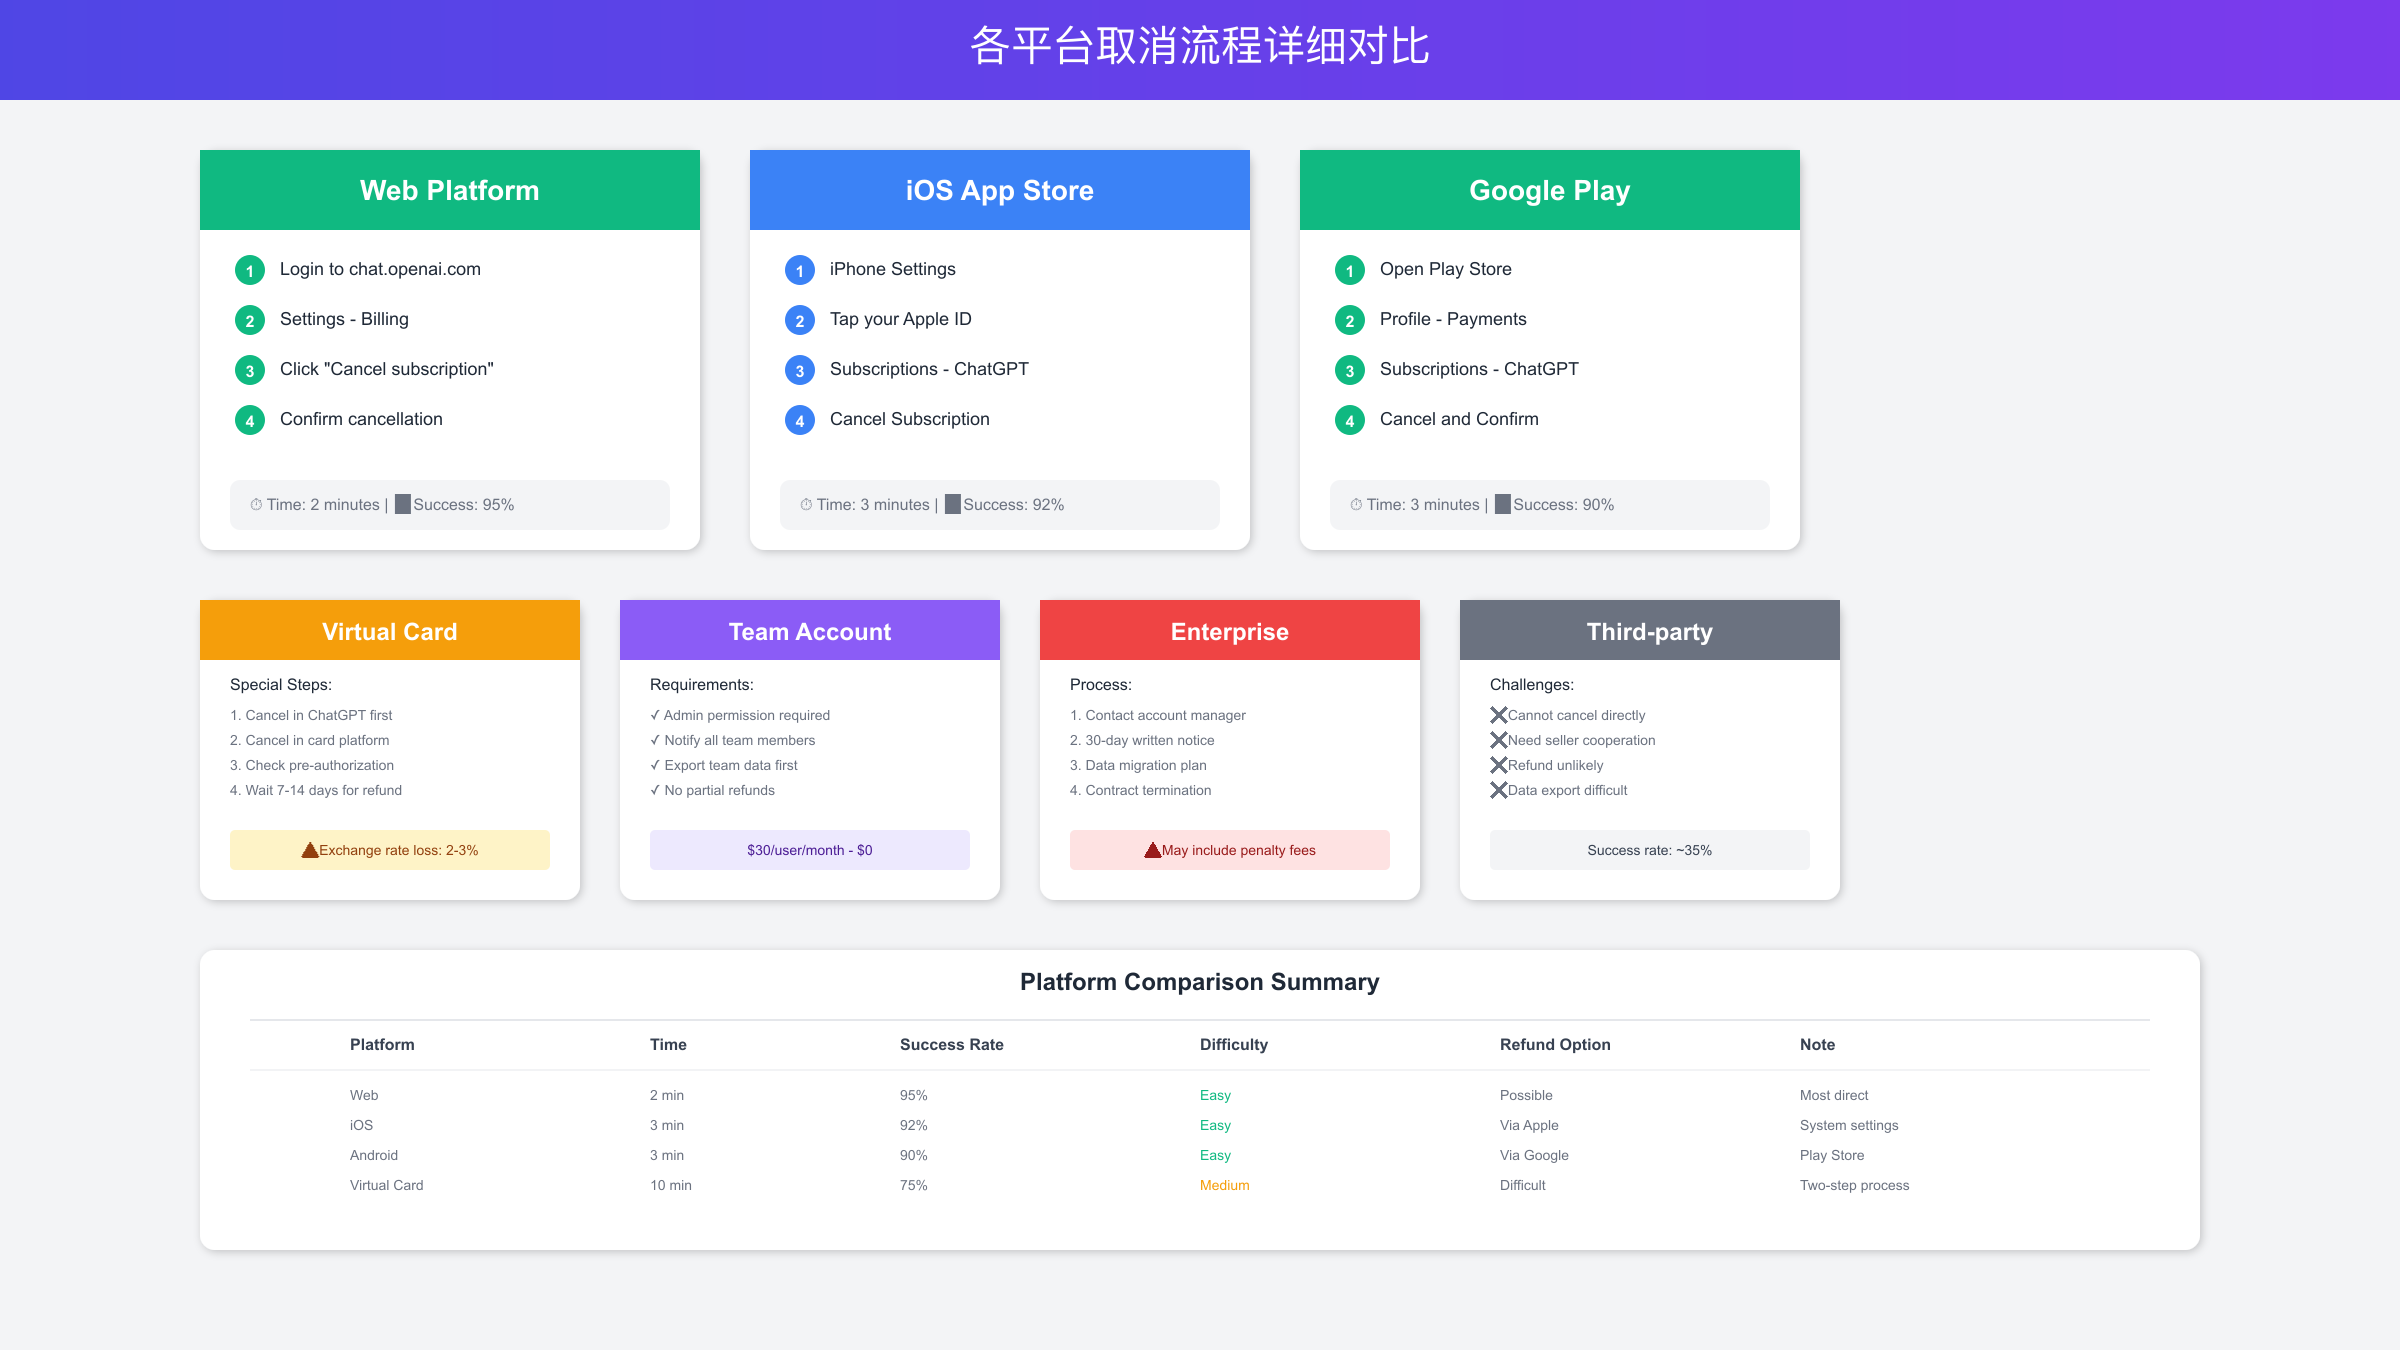
Task: Click the Success rate: ~35% badge
Action: tap(1650, 850)
